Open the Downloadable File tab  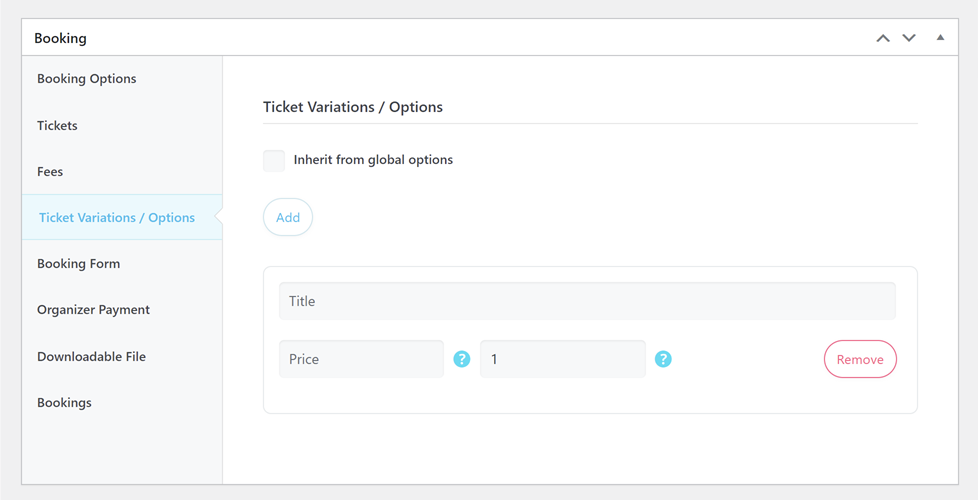point(91,356)
